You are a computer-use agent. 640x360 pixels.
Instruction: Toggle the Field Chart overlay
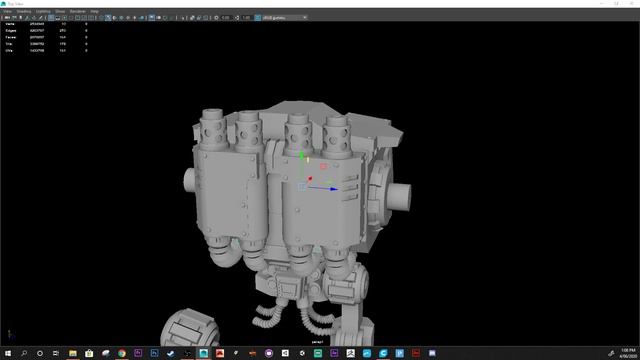pyautogui.click(x=78, y=18)
